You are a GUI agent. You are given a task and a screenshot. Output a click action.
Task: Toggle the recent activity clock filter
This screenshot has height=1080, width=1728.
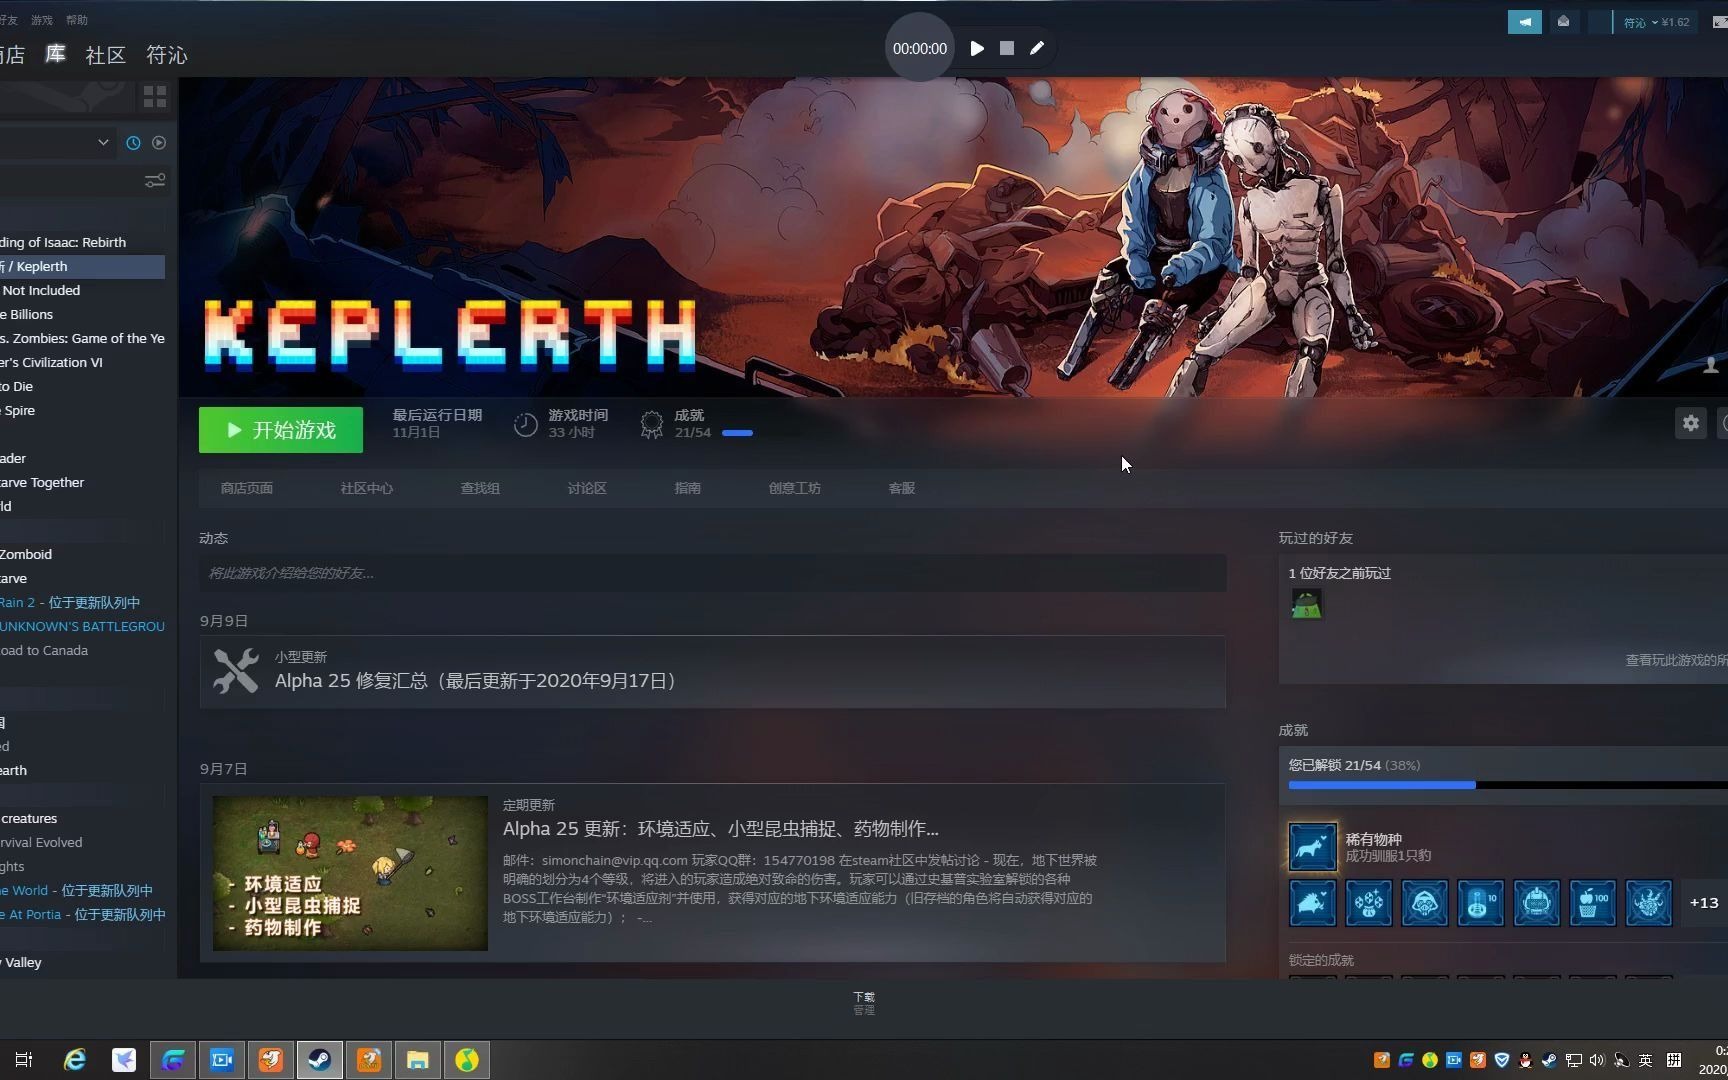(x=133, y=143)
